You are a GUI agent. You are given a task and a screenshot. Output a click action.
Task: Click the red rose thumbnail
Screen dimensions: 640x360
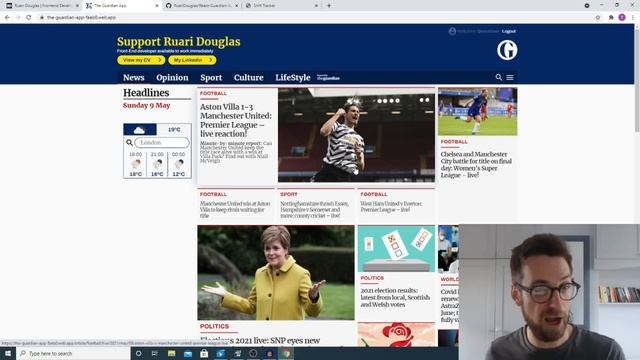coord(396,335)
